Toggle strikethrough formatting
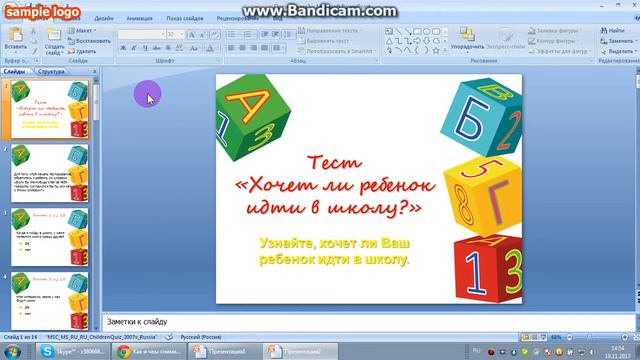The image size is (640, 360). pos(156,48)
